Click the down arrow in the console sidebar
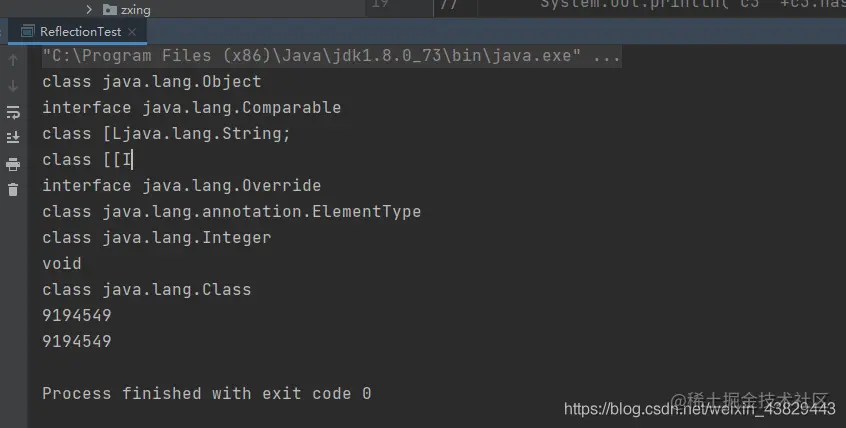Viewport: 846px width, 428px height. click(13, 86)
